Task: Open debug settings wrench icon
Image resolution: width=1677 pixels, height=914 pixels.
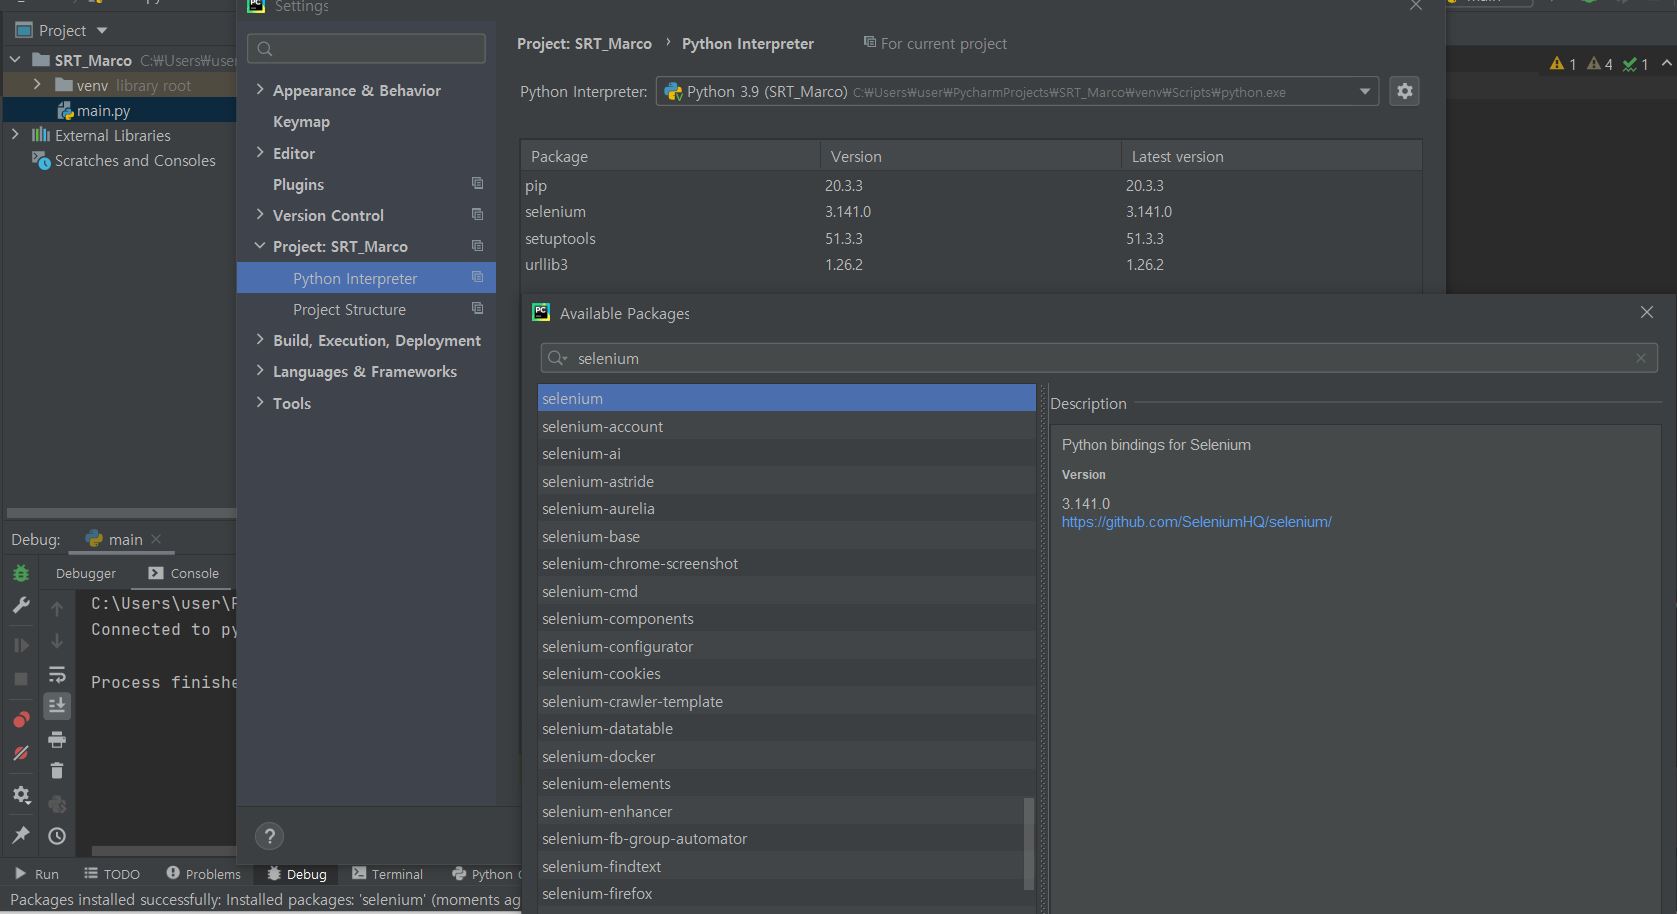Action: click(x=21, y=606)
